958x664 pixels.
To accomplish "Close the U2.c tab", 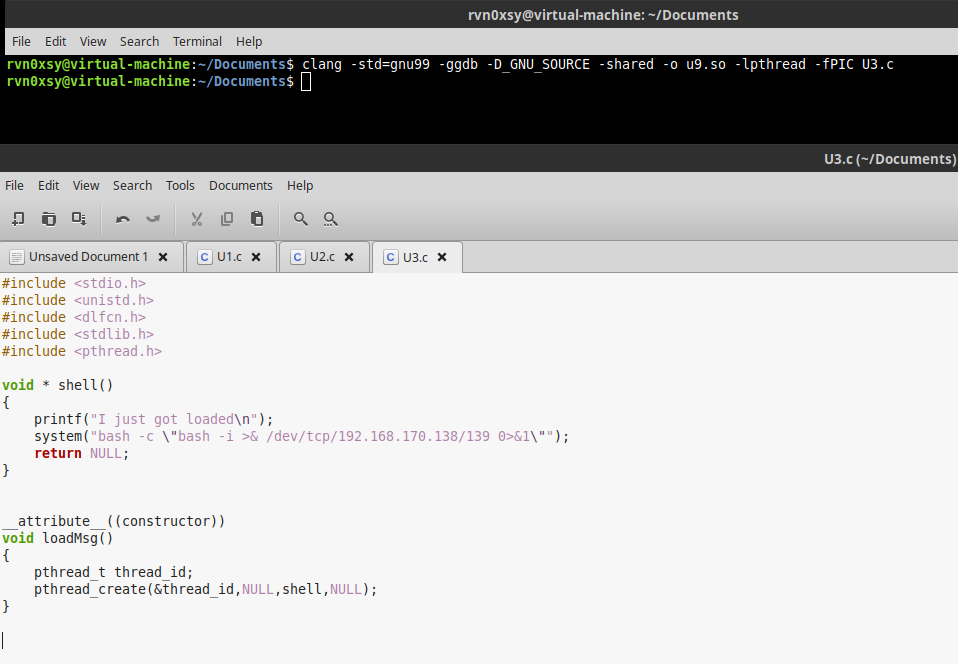I will (x=349, y=257).
